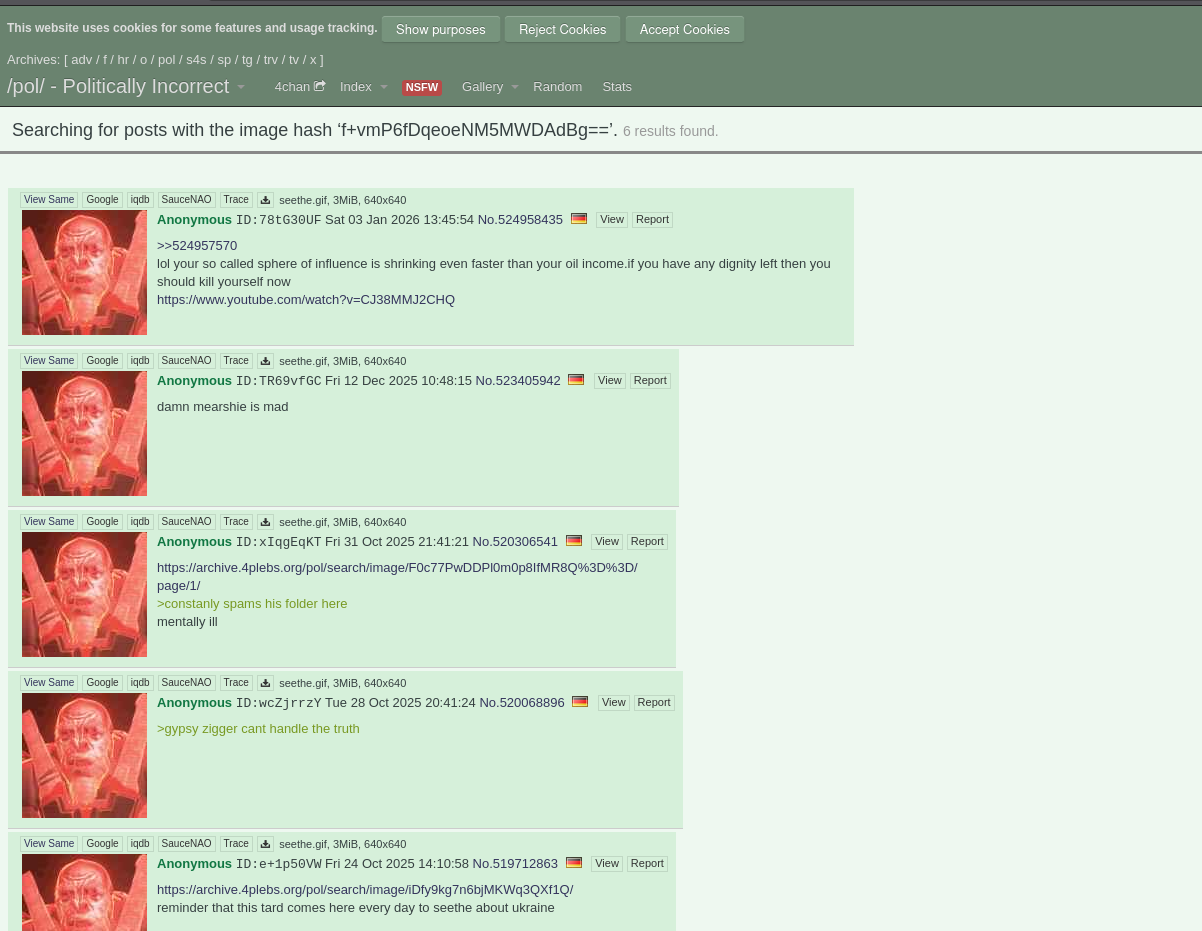Image resolution: width=1202 pixels, height=931 pixels.
Task: Click German flag on post No.520306541
Action: tap(574, 540)
